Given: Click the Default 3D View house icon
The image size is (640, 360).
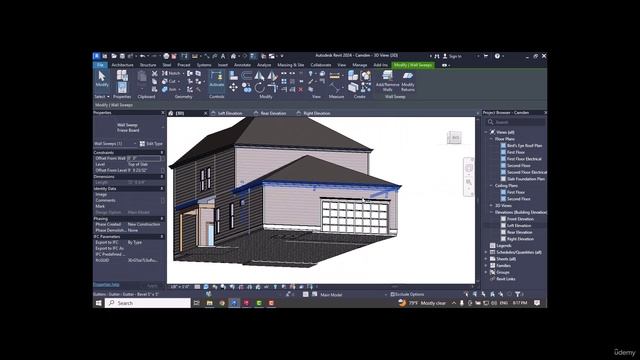Looking at the screenshot, I should 233,56.
